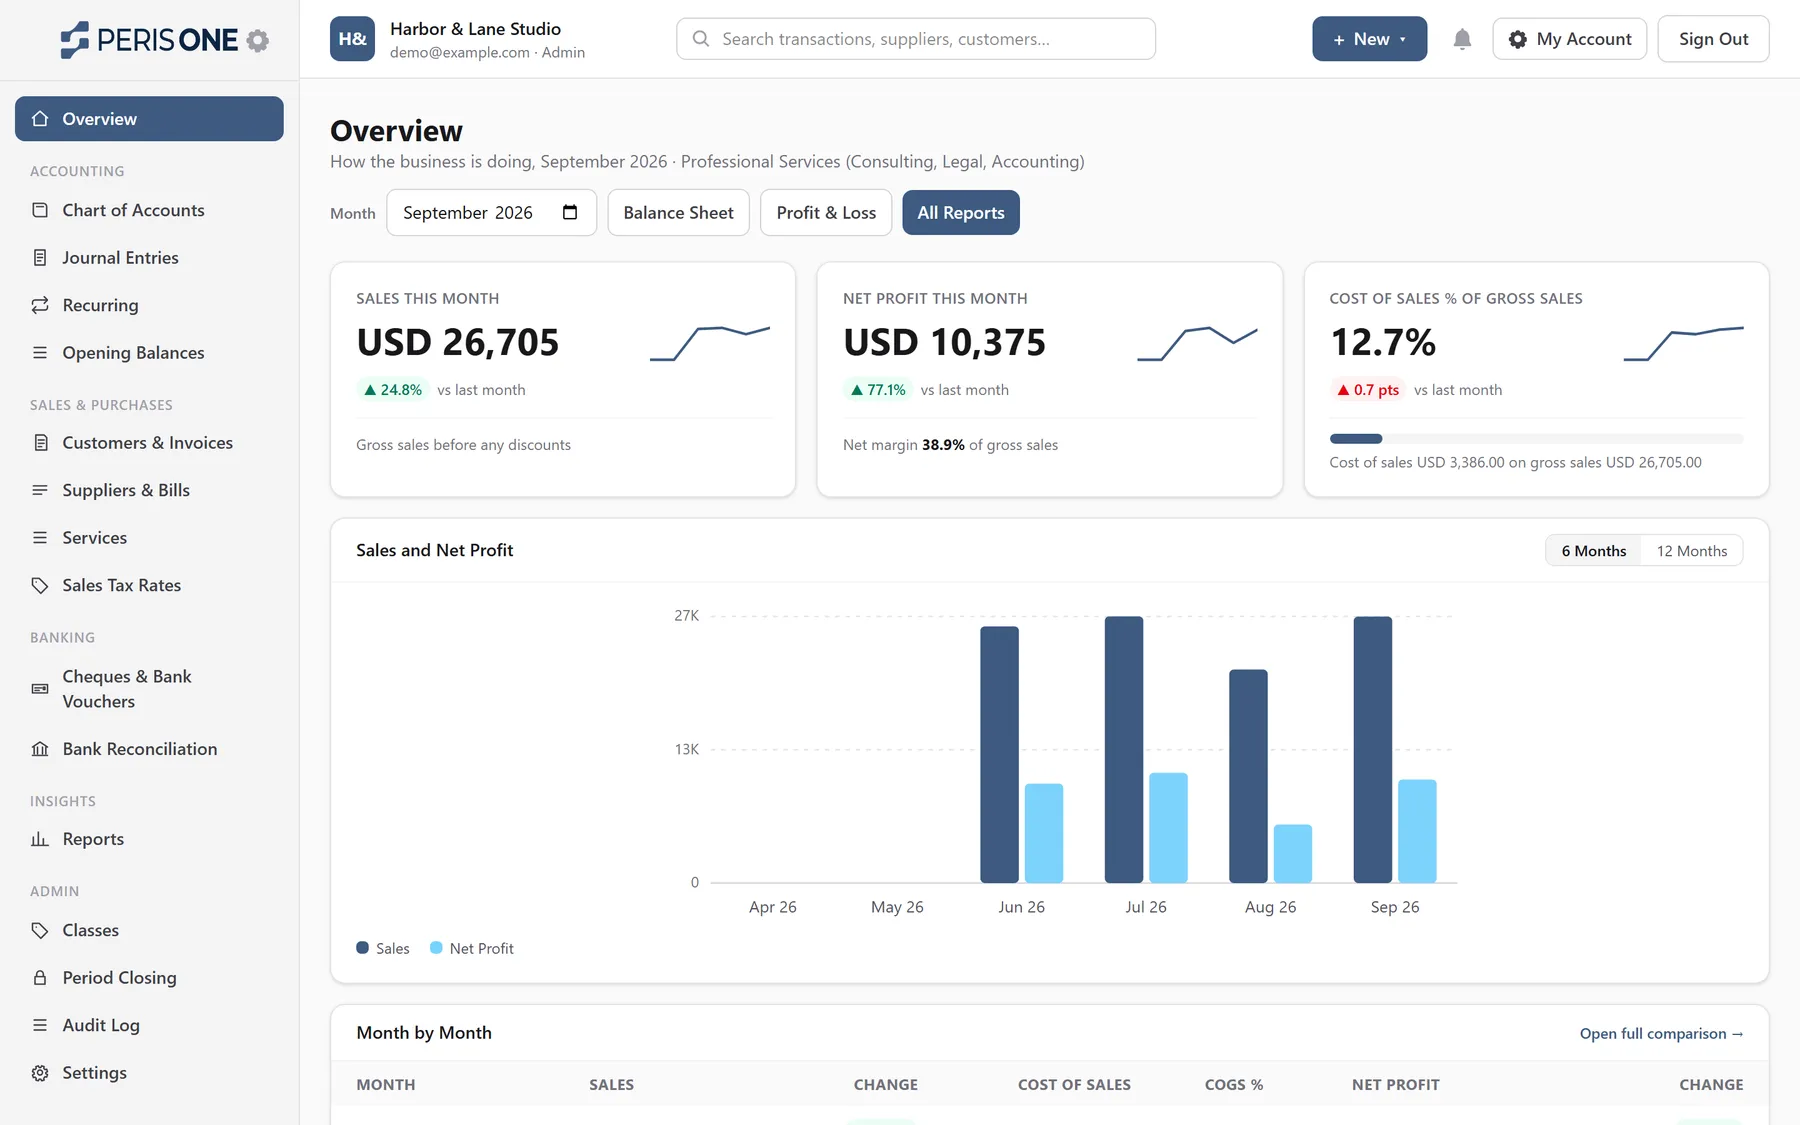Click Open full comparison link
This screenshot has width=1800, height=1125.
click(1661, 1033)
